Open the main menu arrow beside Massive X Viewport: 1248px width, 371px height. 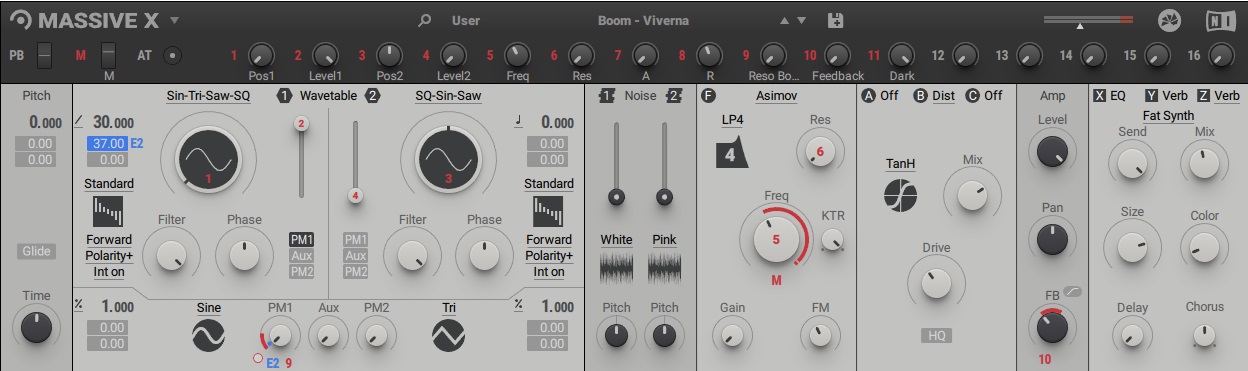click(174, 20)
